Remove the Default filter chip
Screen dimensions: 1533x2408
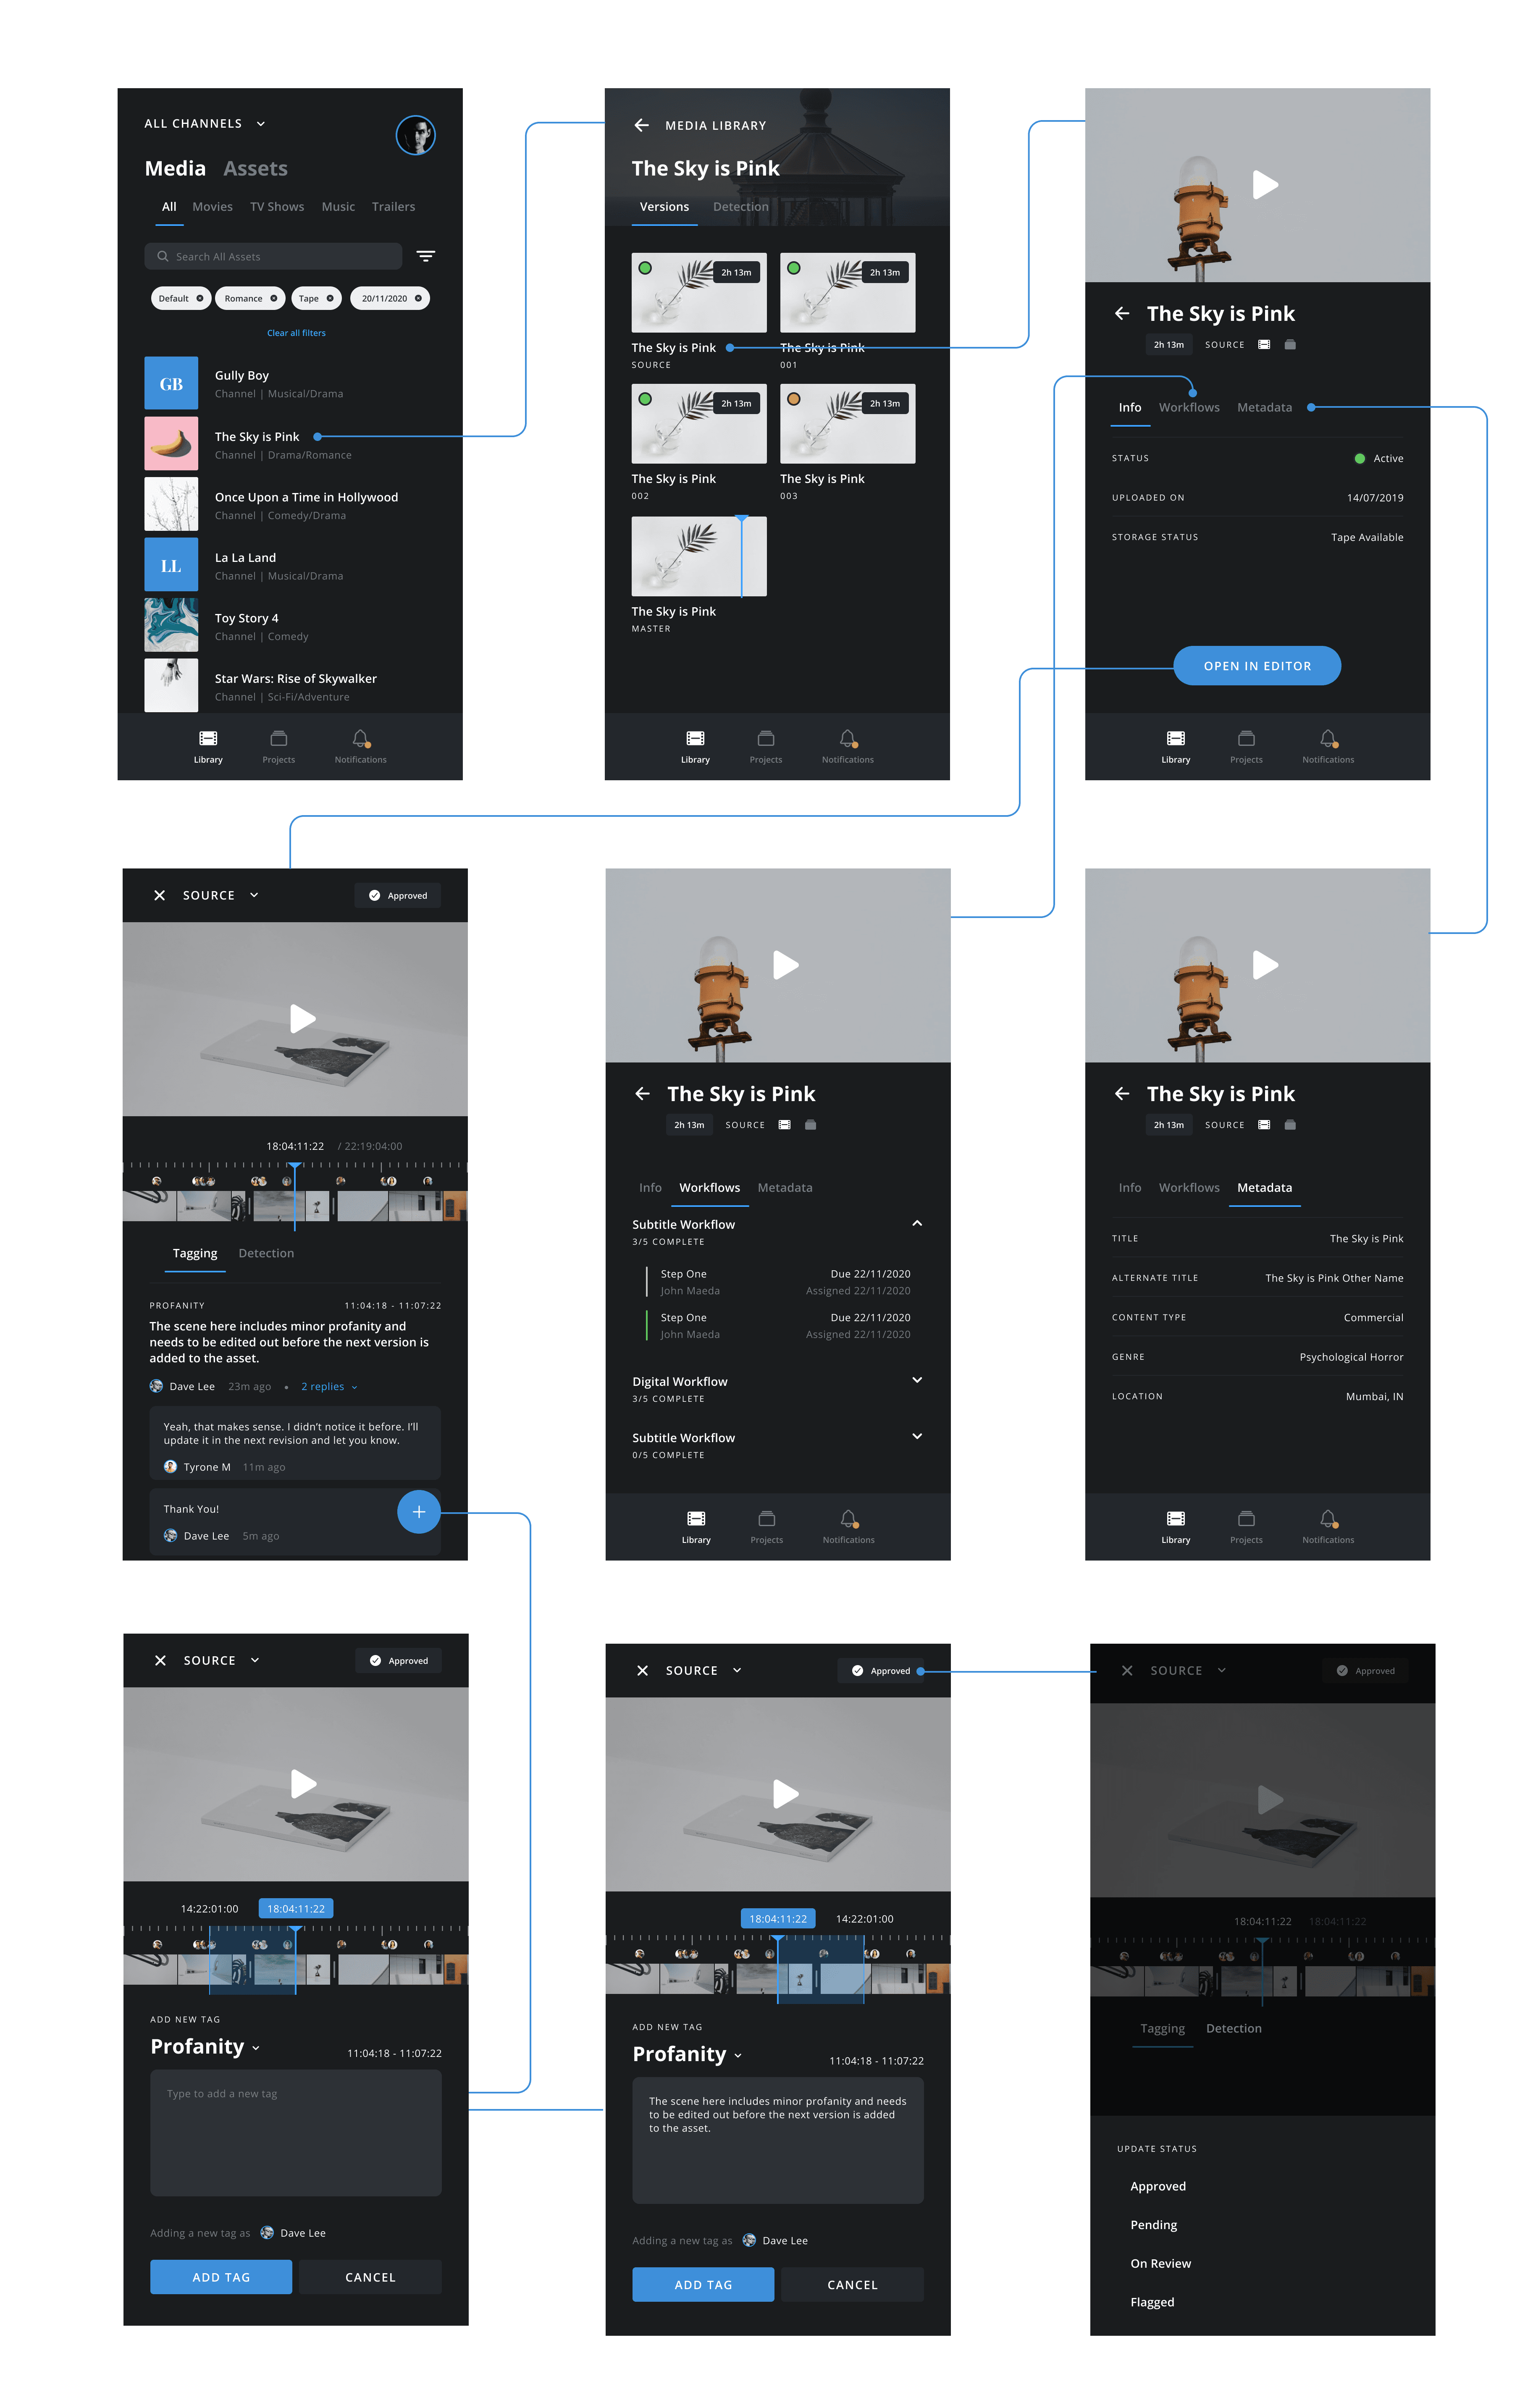click(200, 298)
